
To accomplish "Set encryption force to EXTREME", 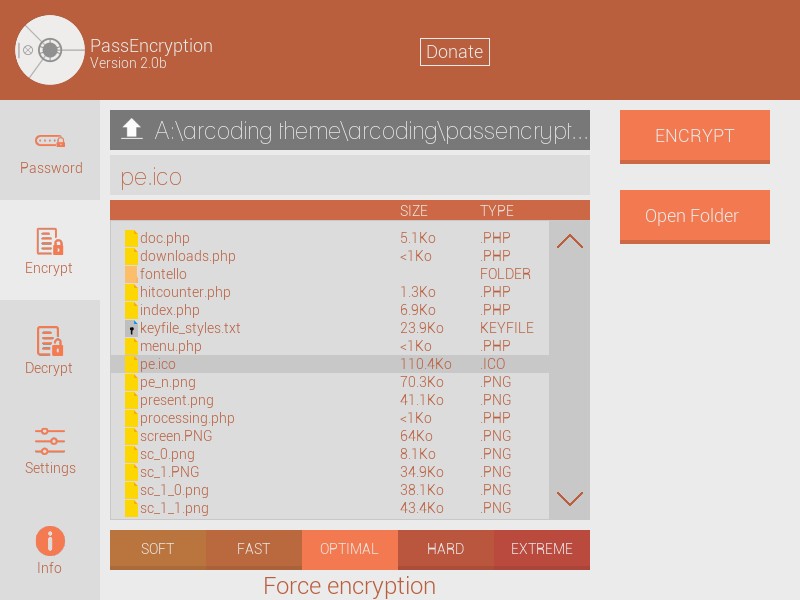I will point(542,549).
